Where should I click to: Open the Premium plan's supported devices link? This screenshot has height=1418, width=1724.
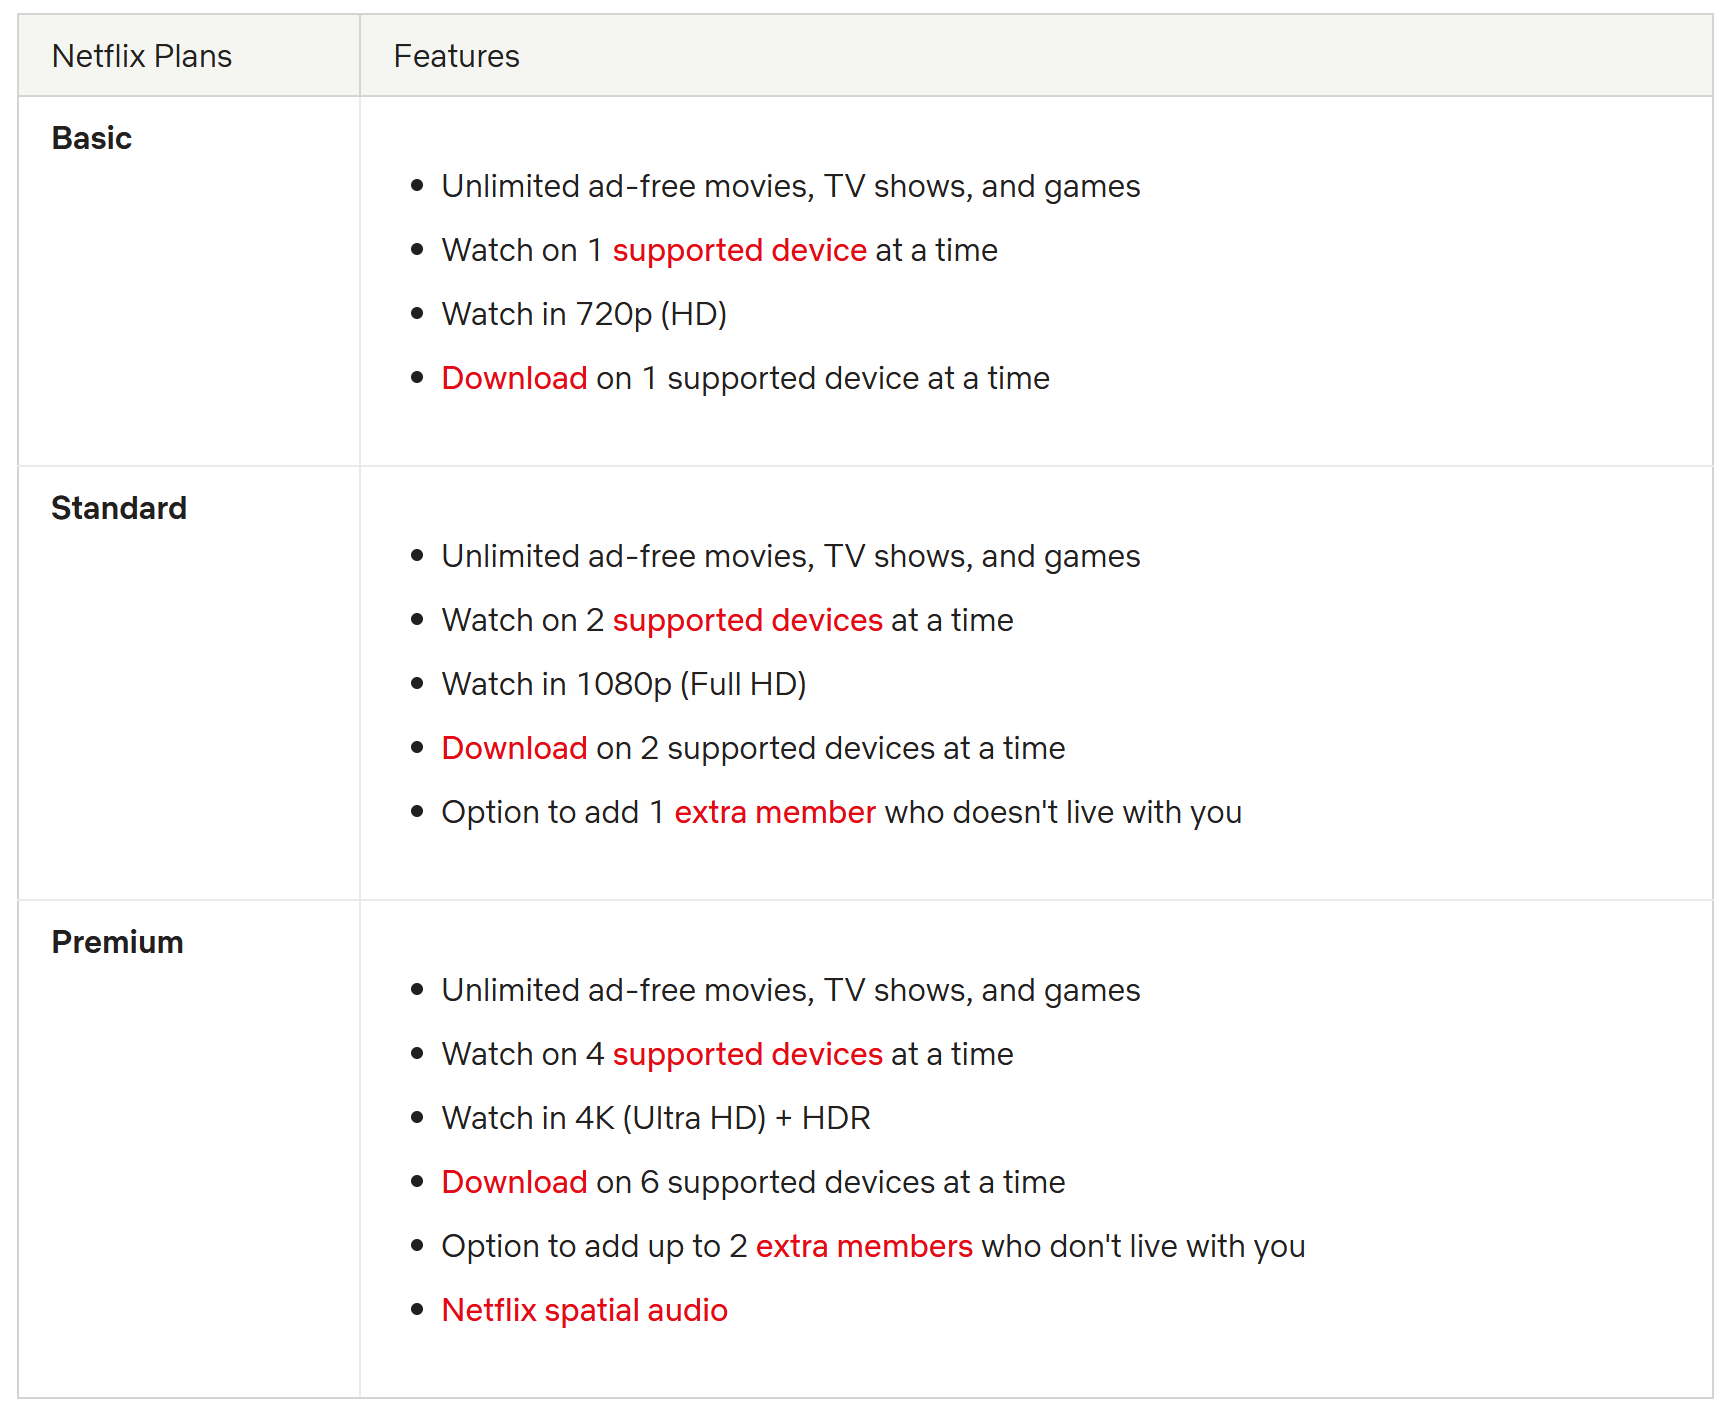(x=747, y=1054)
